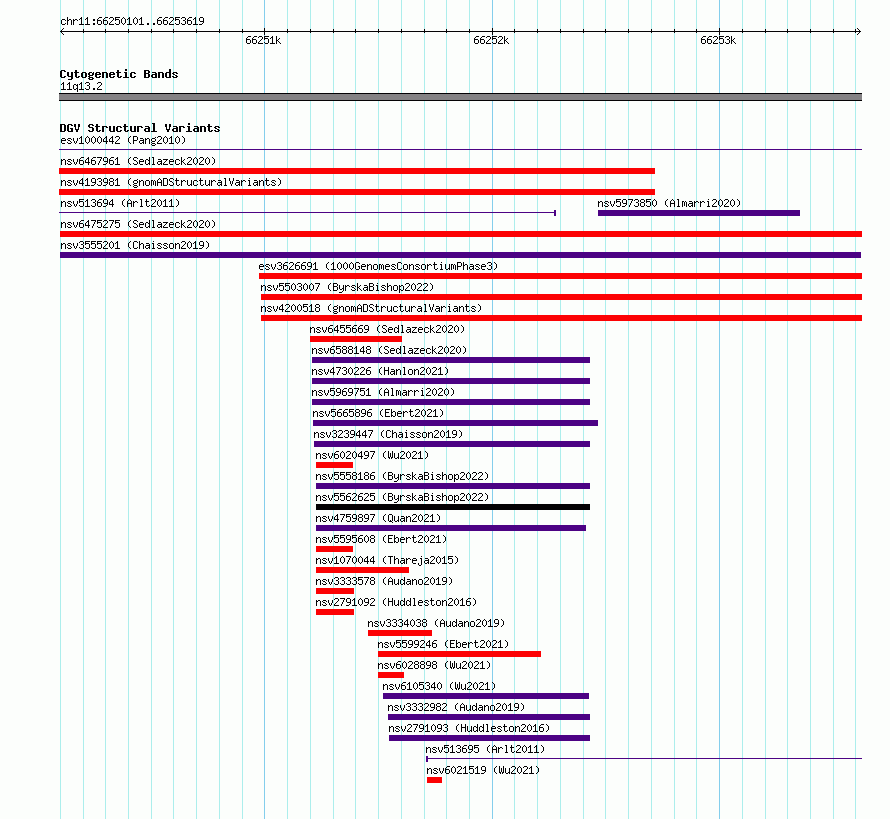
Task: Click the 66251k ruler position label
Action: [x=263, y=40]
